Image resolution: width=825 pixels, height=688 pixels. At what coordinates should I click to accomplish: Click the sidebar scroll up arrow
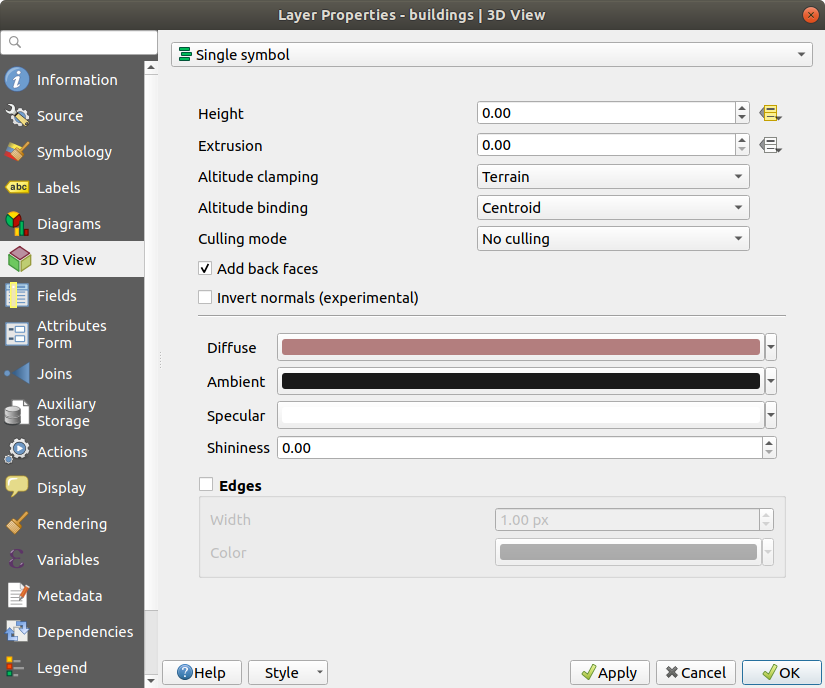tap(151, 67)
